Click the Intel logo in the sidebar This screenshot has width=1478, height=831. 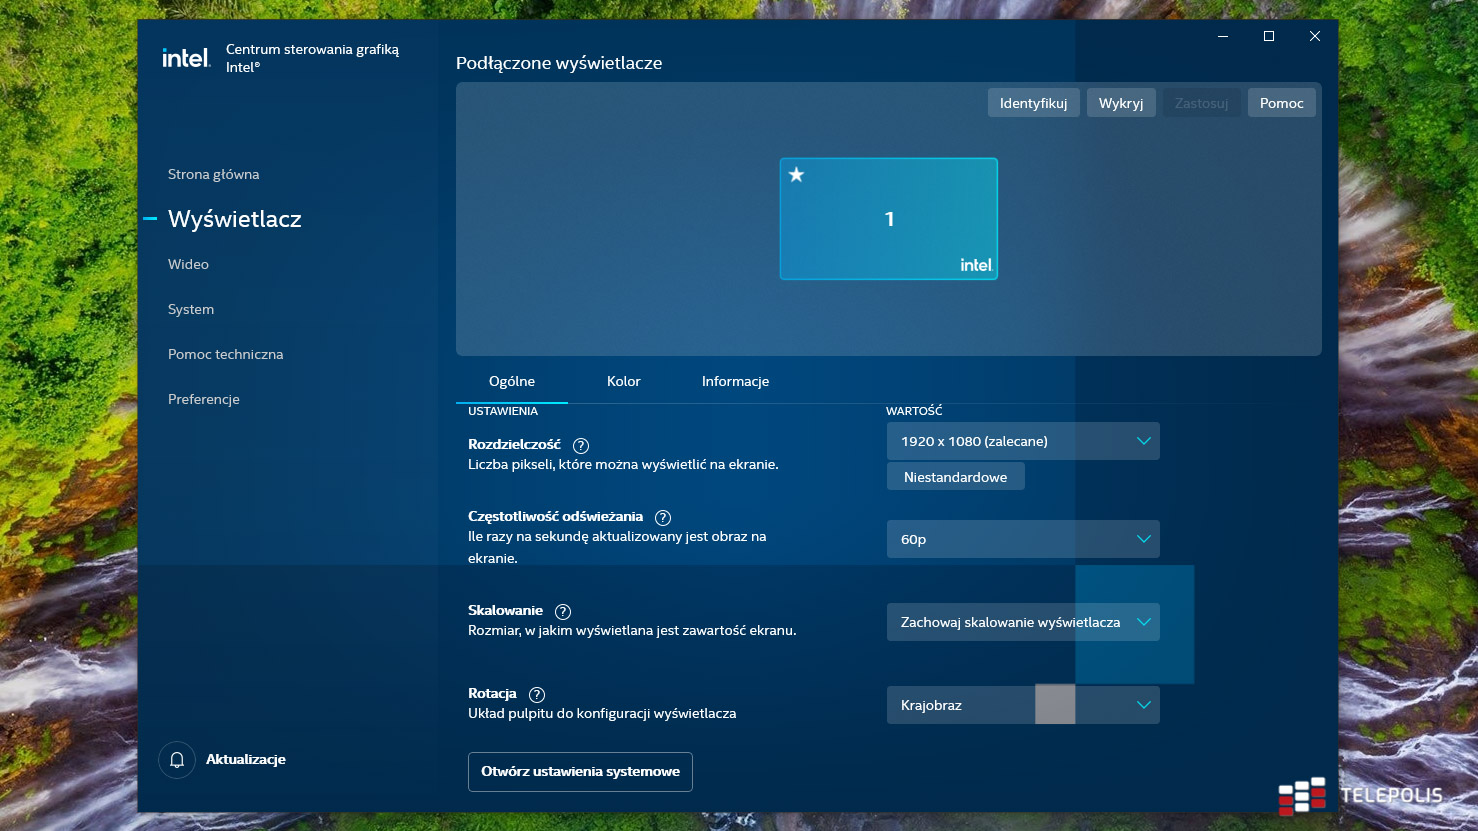(x=186, y=58)
